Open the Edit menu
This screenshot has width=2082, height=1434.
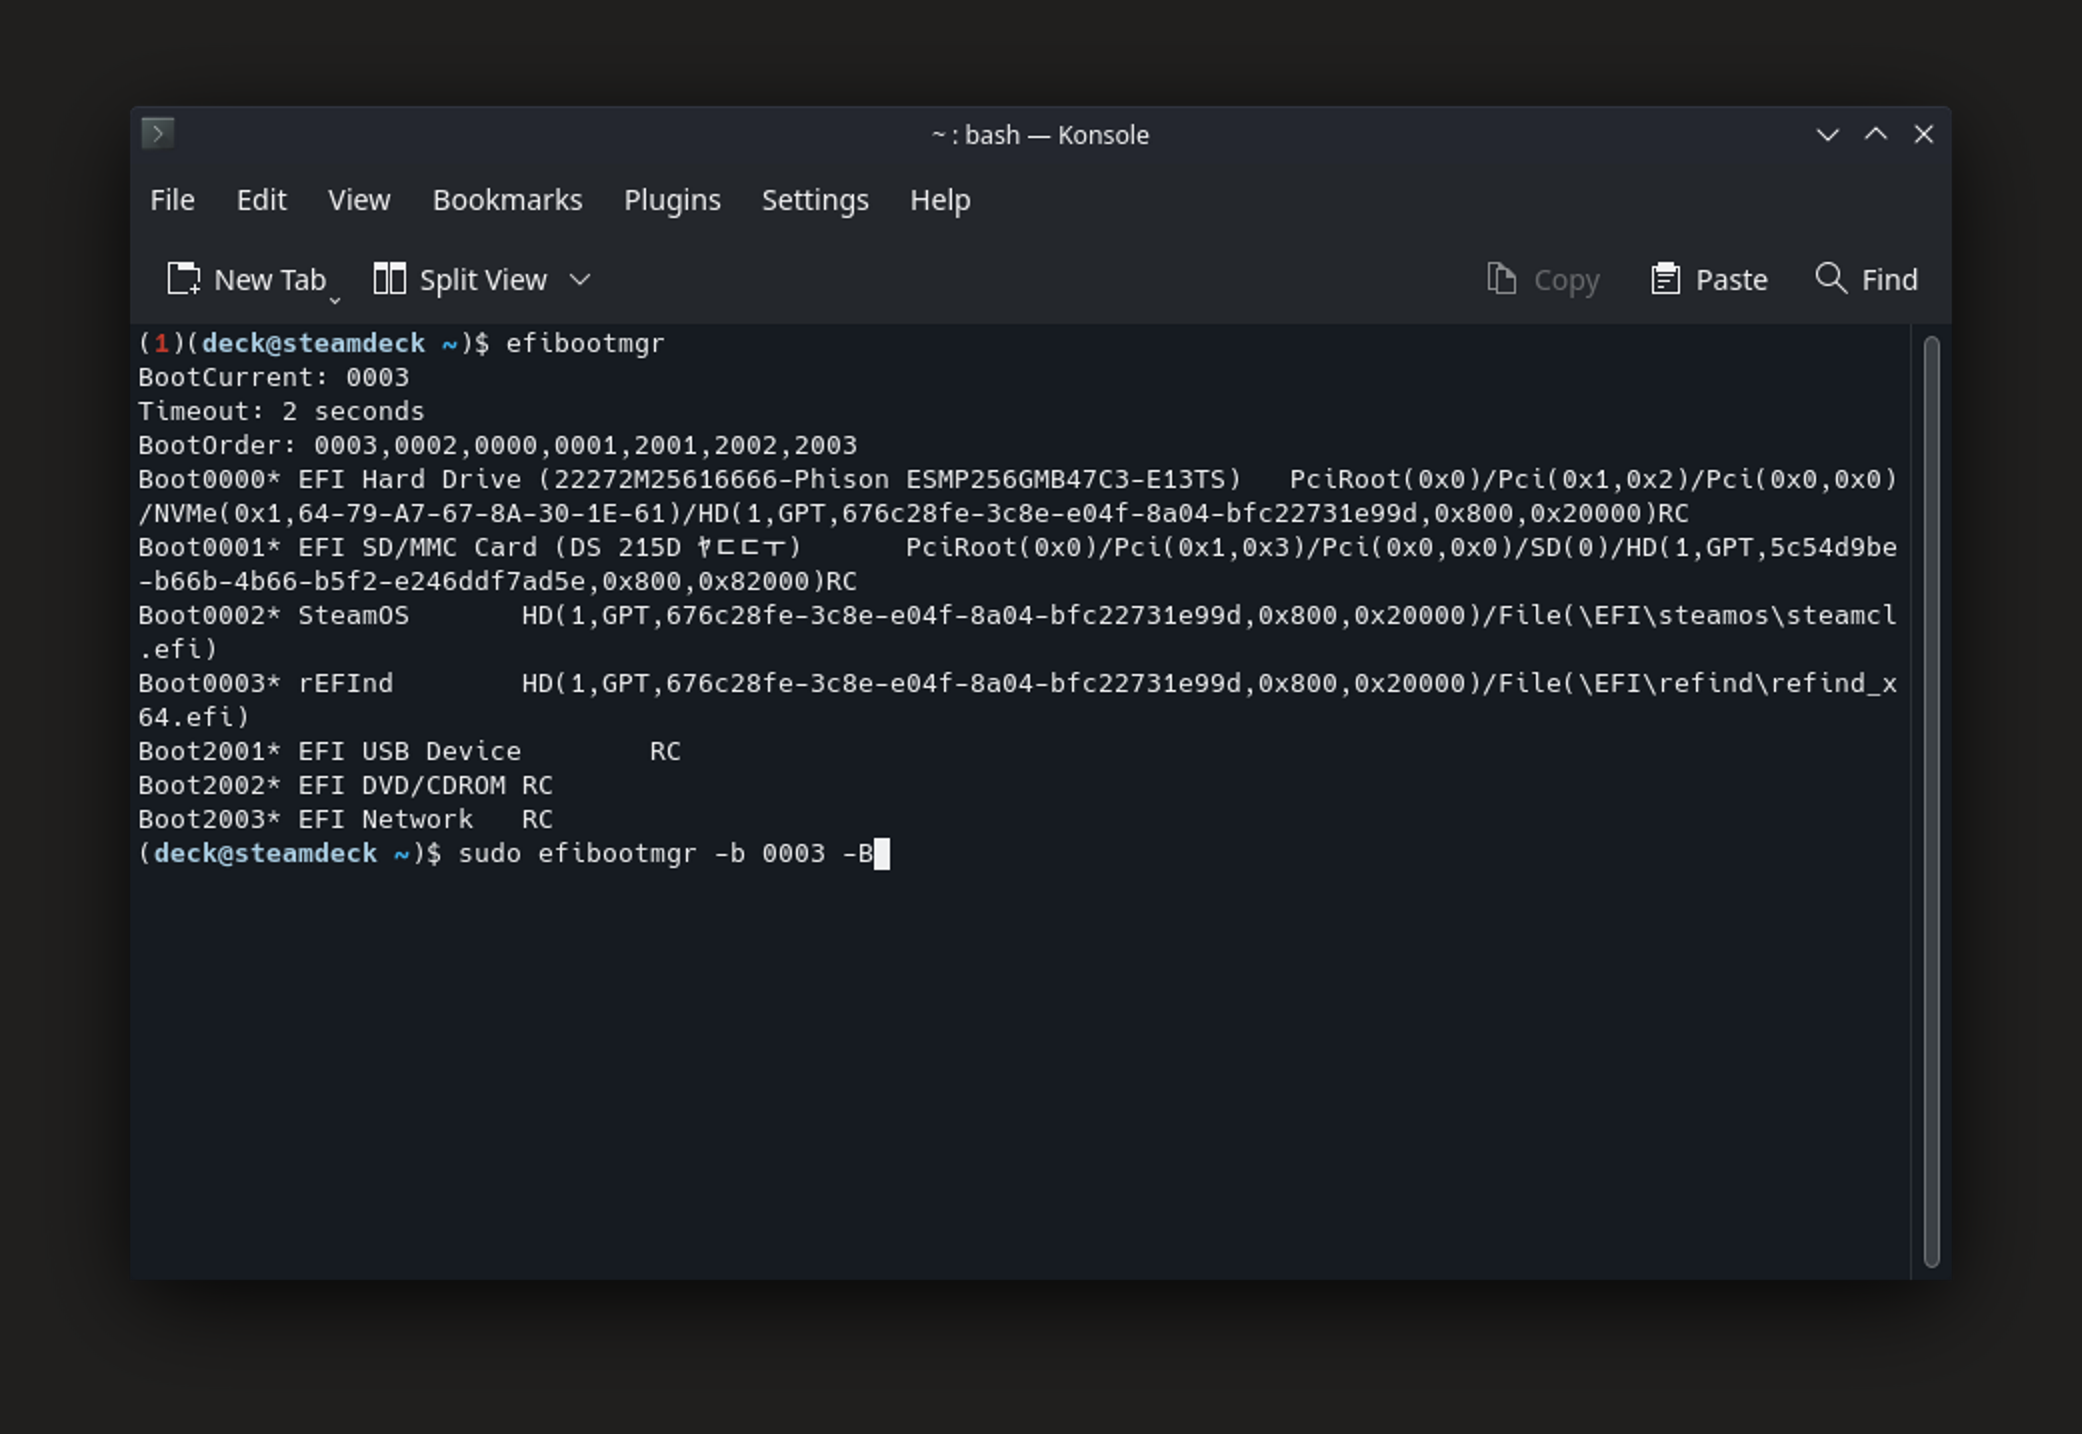pos(261,200)
